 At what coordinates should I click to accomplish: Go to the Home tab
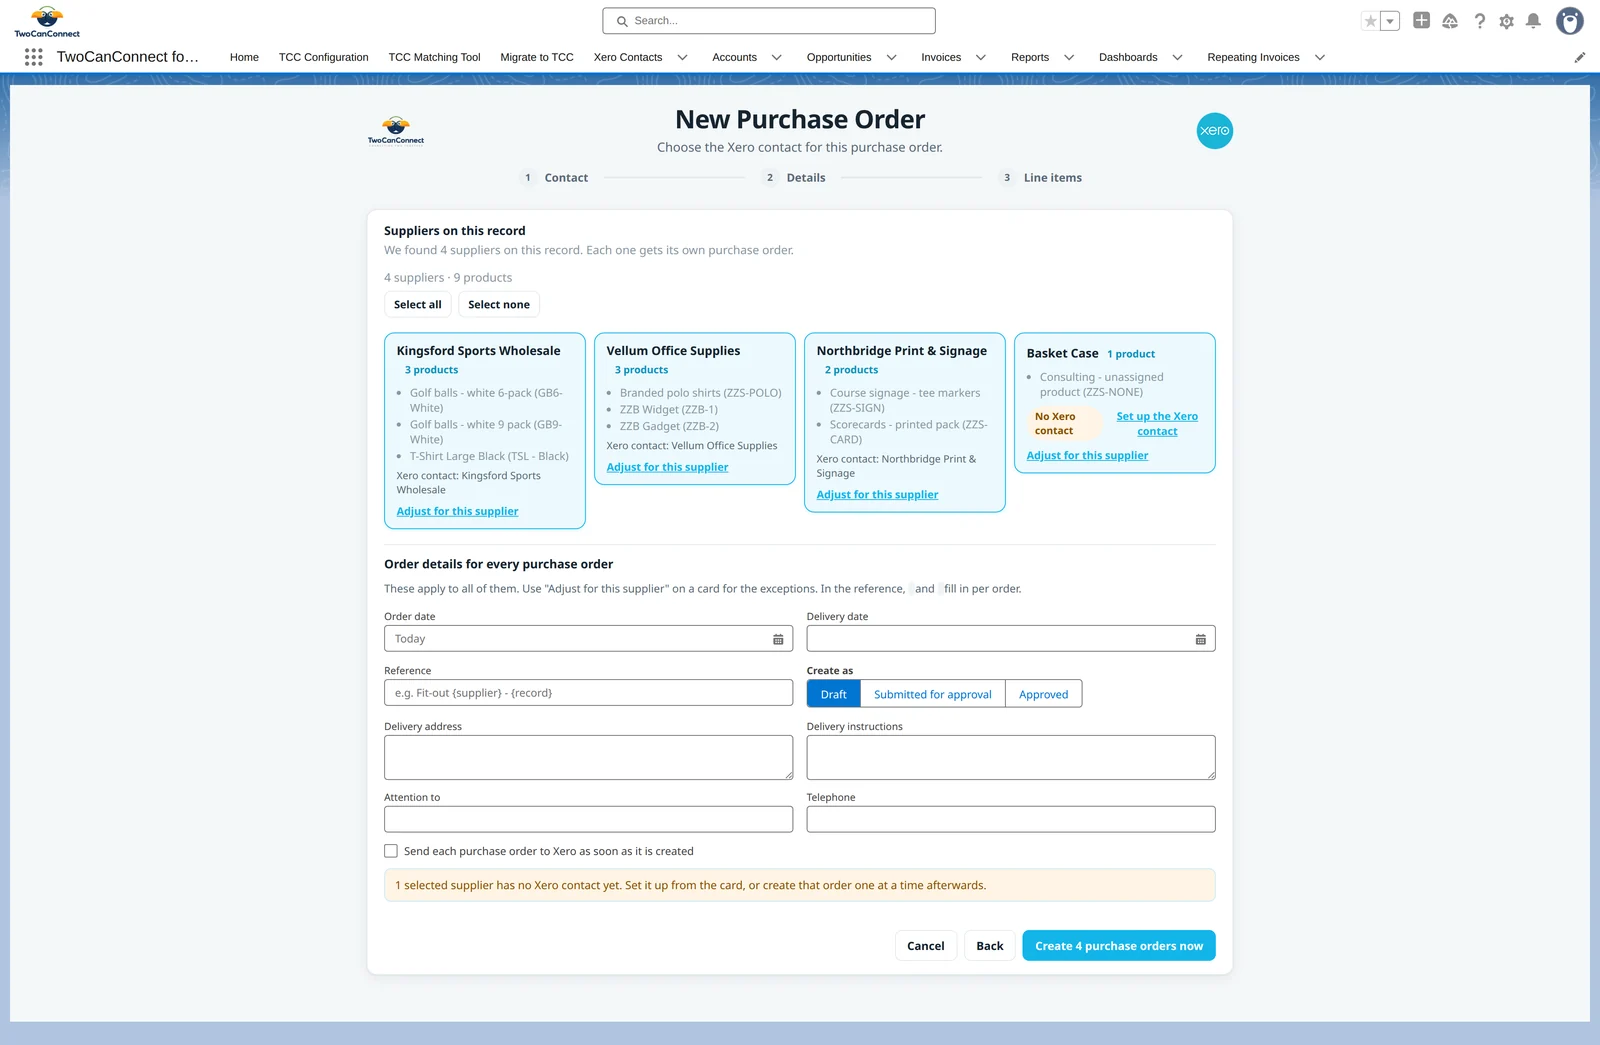pos(244,57)
